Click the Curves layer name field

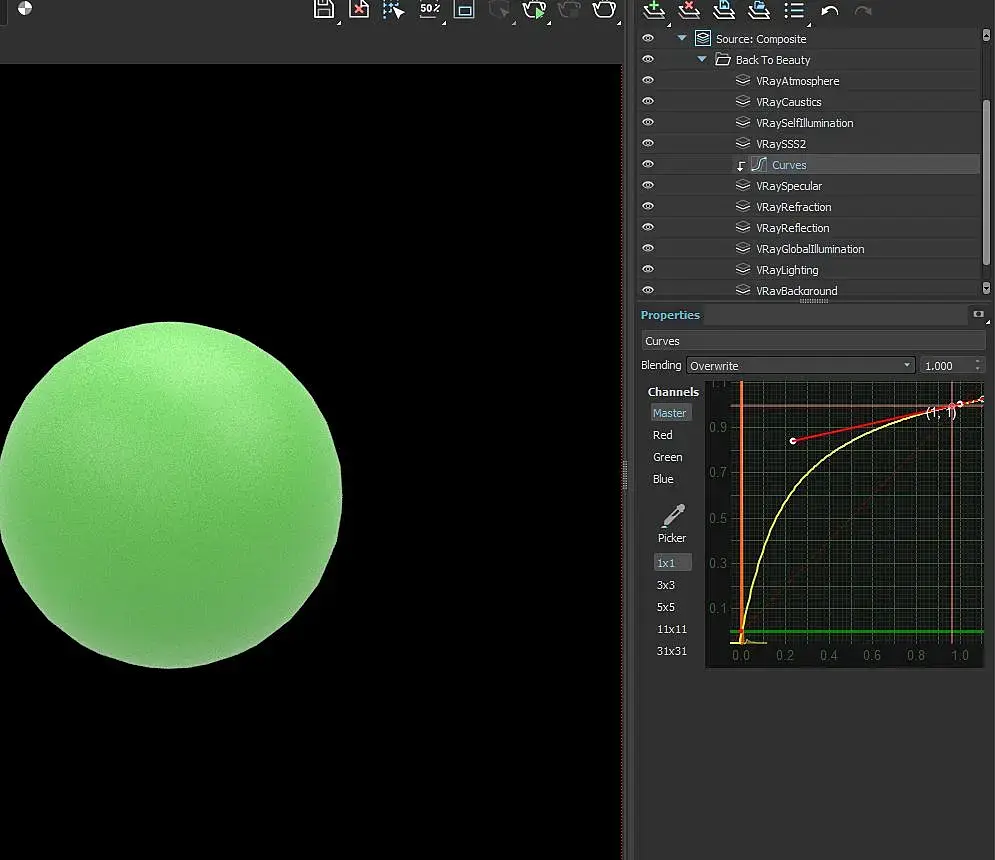[x=812, y=341]
